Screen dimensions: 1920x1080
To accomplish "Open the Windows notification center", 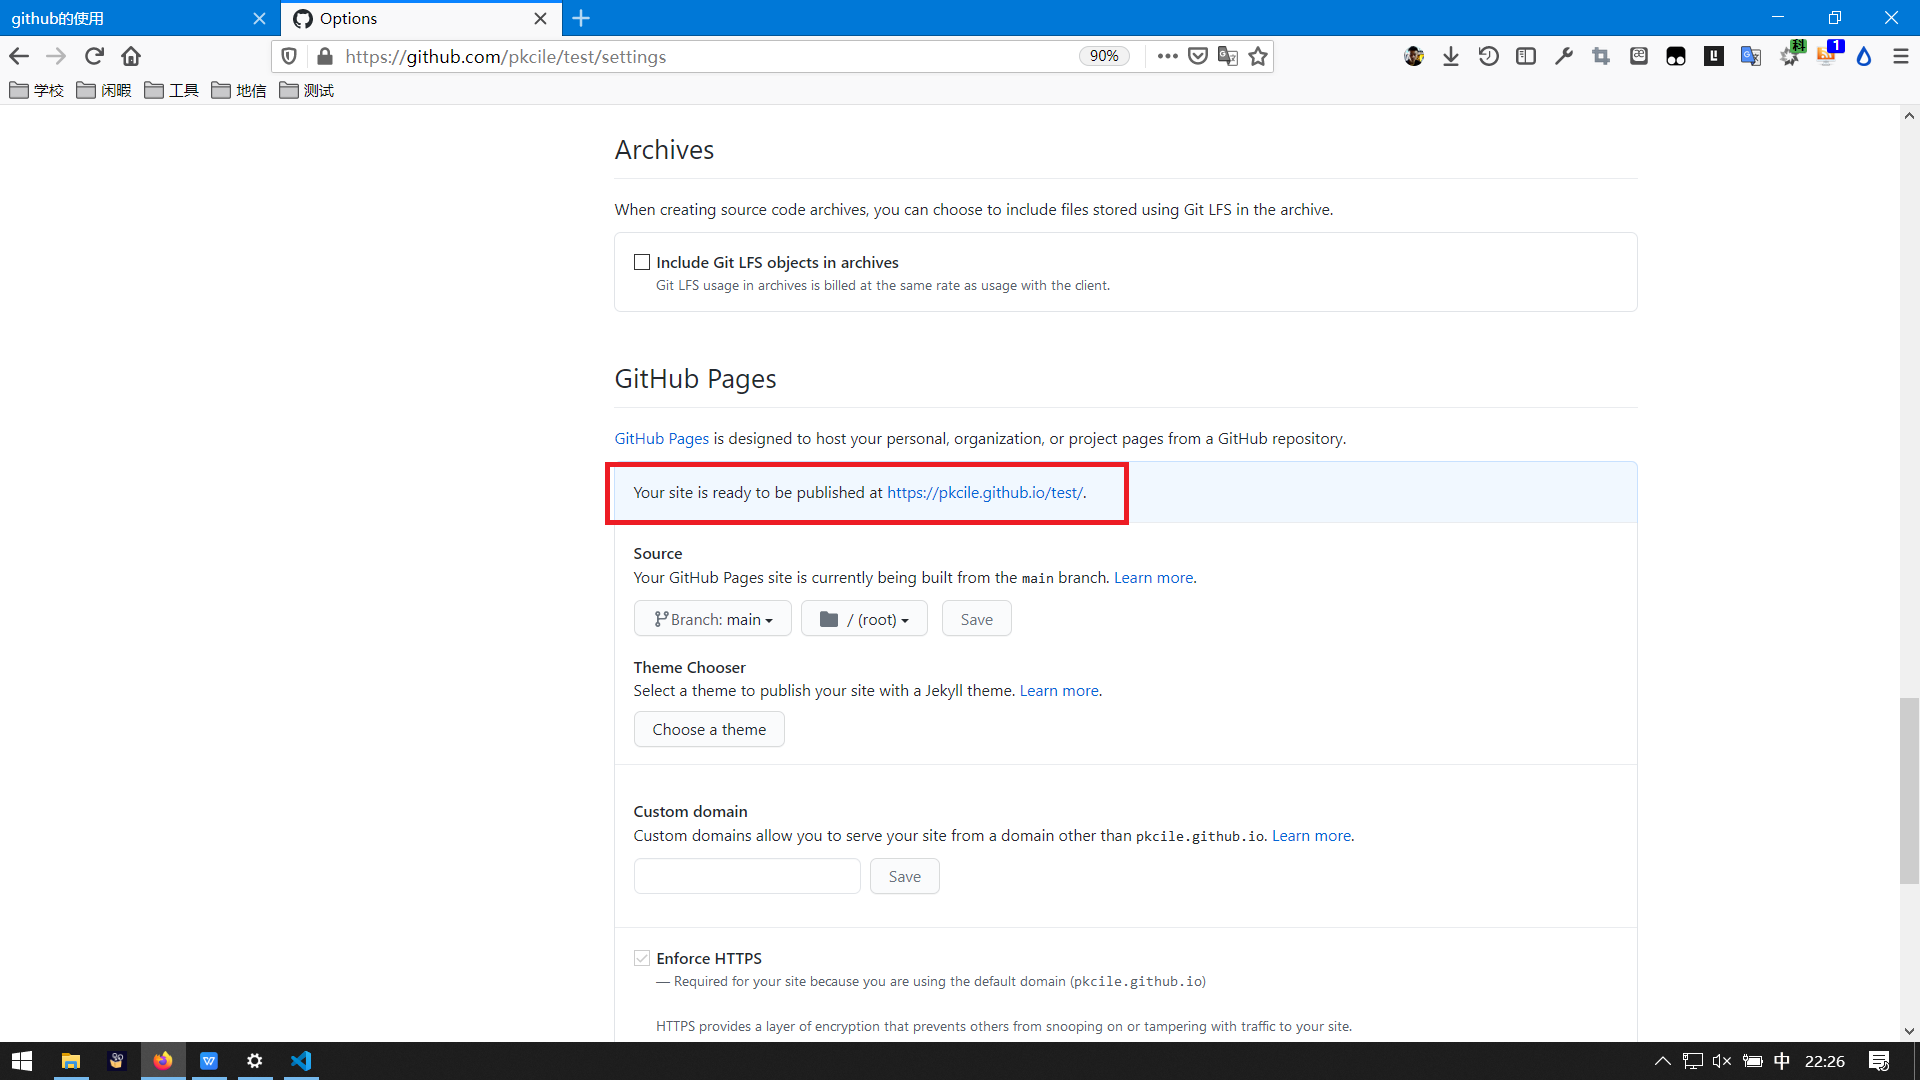I will (1879, 1061).
